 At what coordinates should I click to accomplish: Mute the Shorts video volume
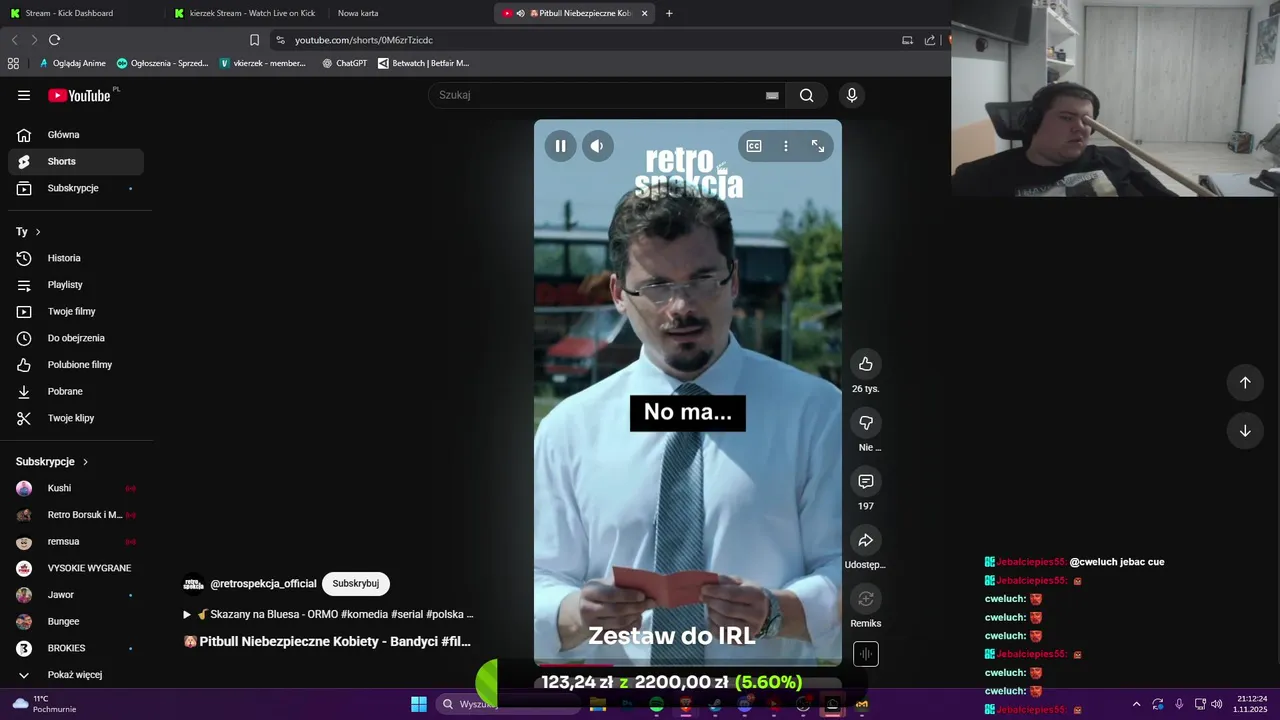(x=597, y=146)
